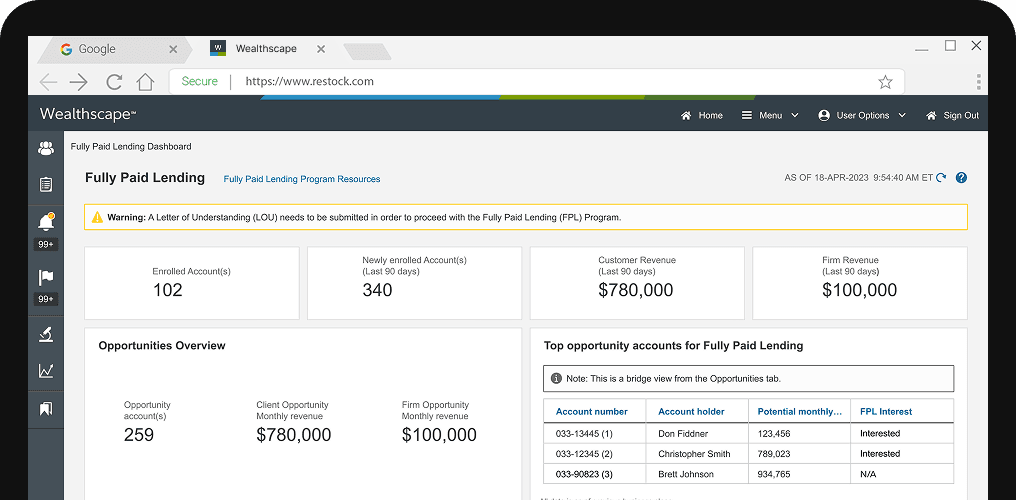This screenshot has width=1016, height=500.
Task: Click the 99+ badge under bell icon
Action: point(46,244)
